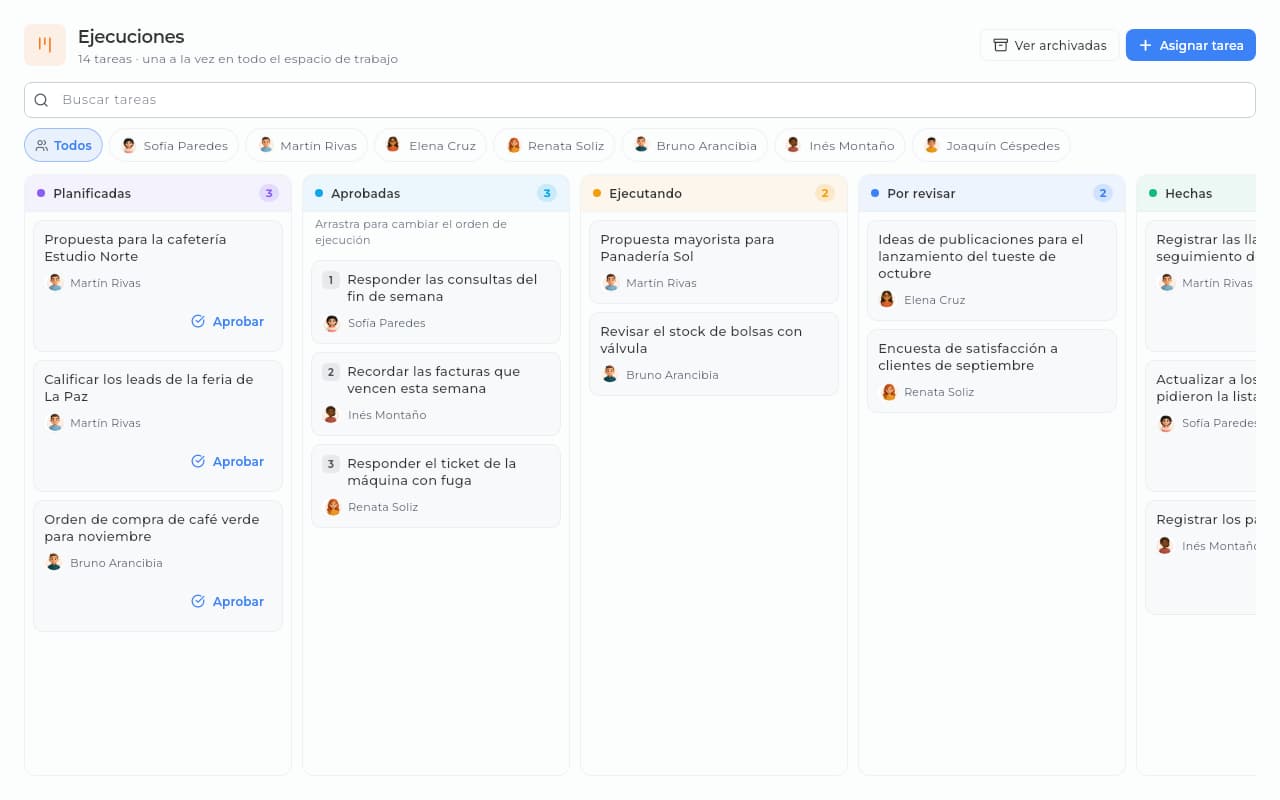This screenshot has height=800, width=1280.
Task: Click the 14 tareas subtitle text
Action: pyautogui.click(x=238, y=59)
